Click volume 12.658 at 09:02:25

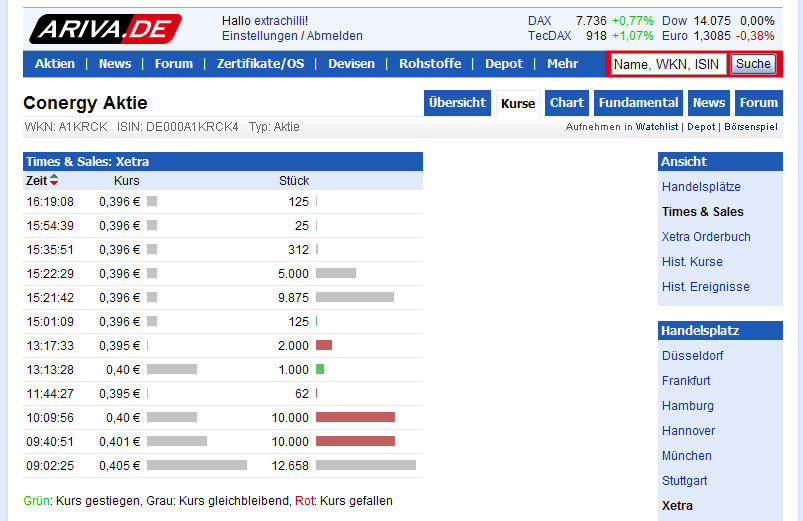point(290,466)
